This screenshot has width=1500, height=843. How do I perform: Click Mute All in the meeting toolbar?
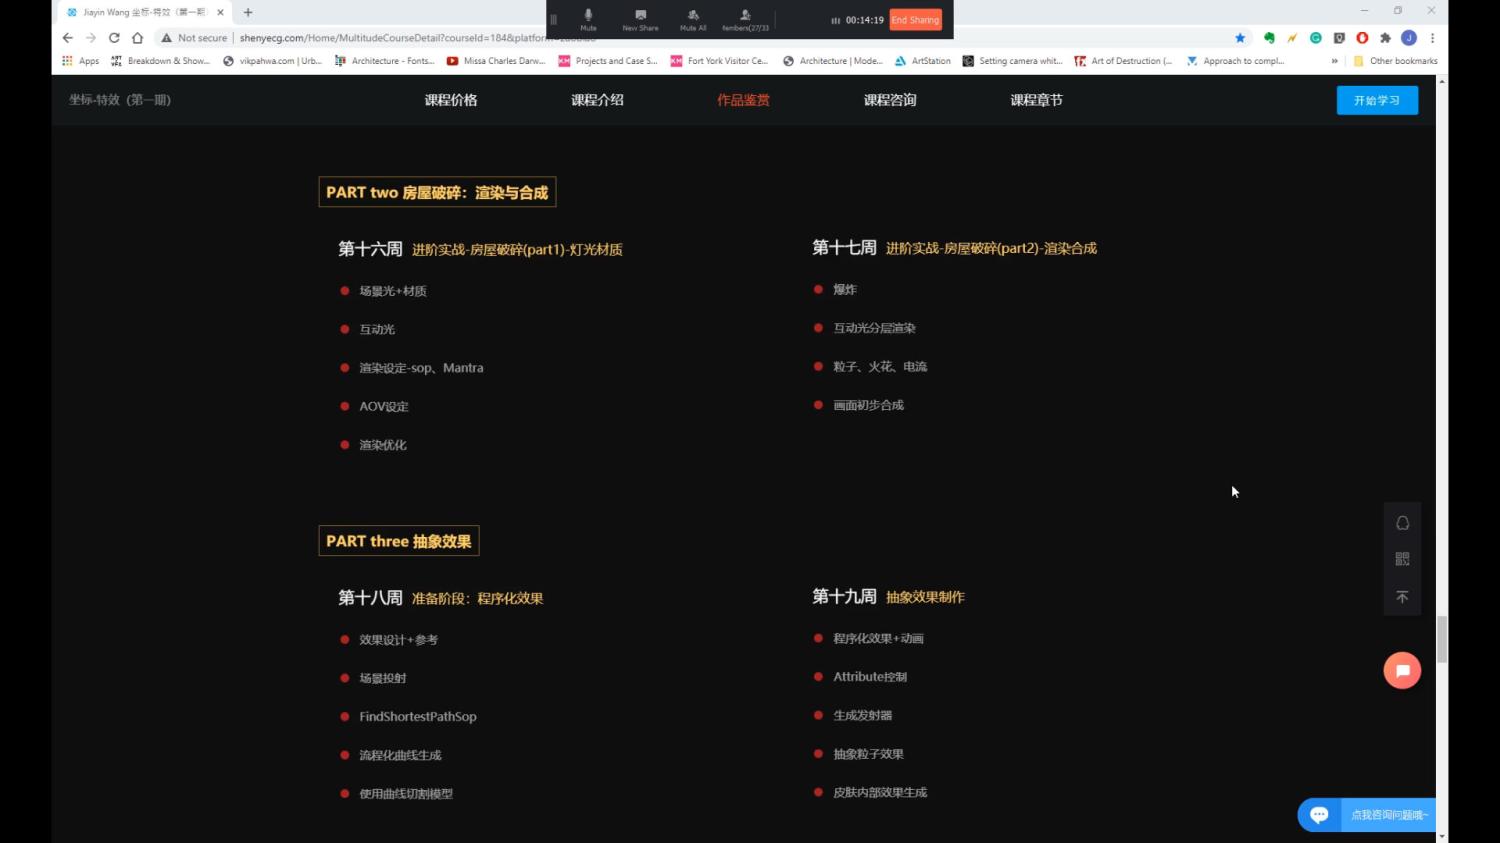click(693, 19)
